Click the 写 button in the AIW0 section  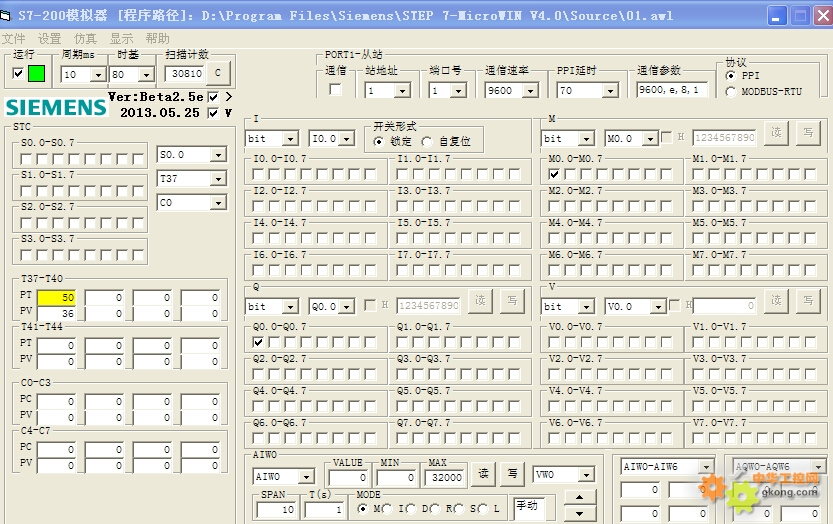(512, 473)
